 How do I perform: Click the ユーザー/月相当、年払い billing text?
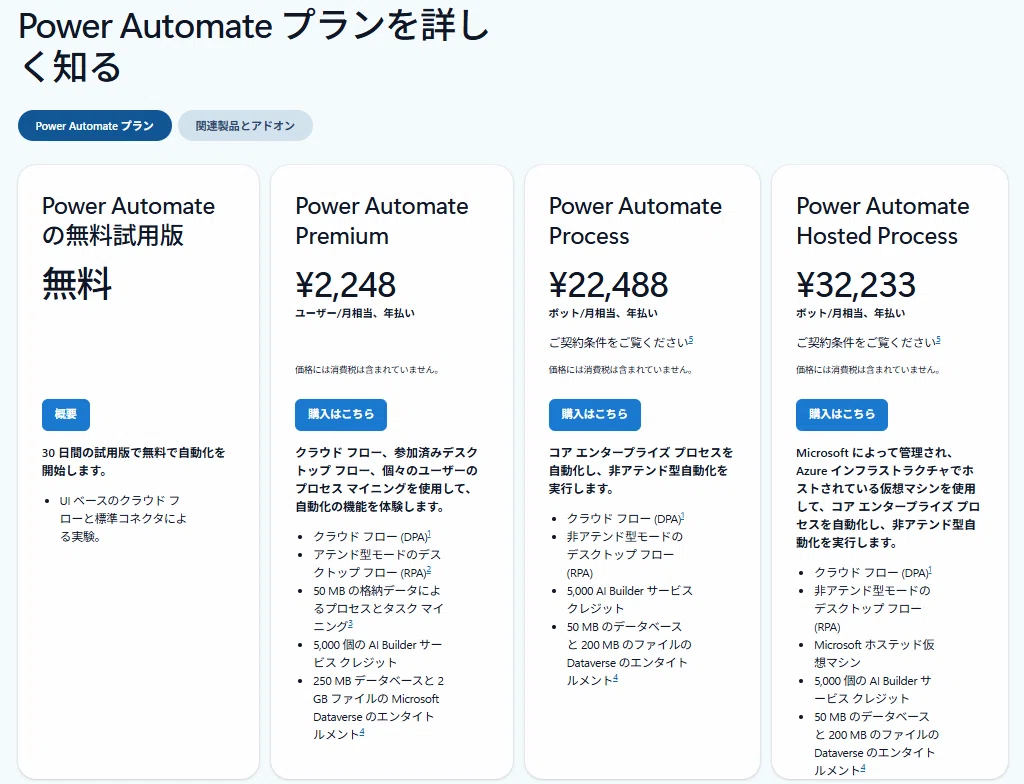point(355,314)
